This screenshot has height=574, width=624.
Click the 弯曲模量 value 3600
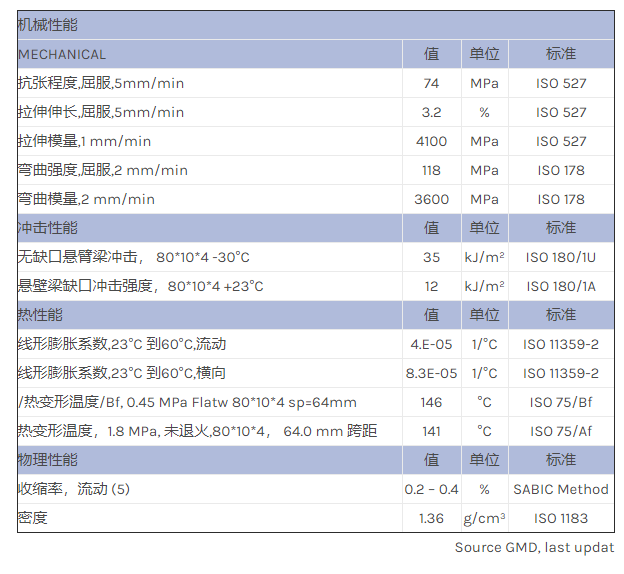[431, 199]
